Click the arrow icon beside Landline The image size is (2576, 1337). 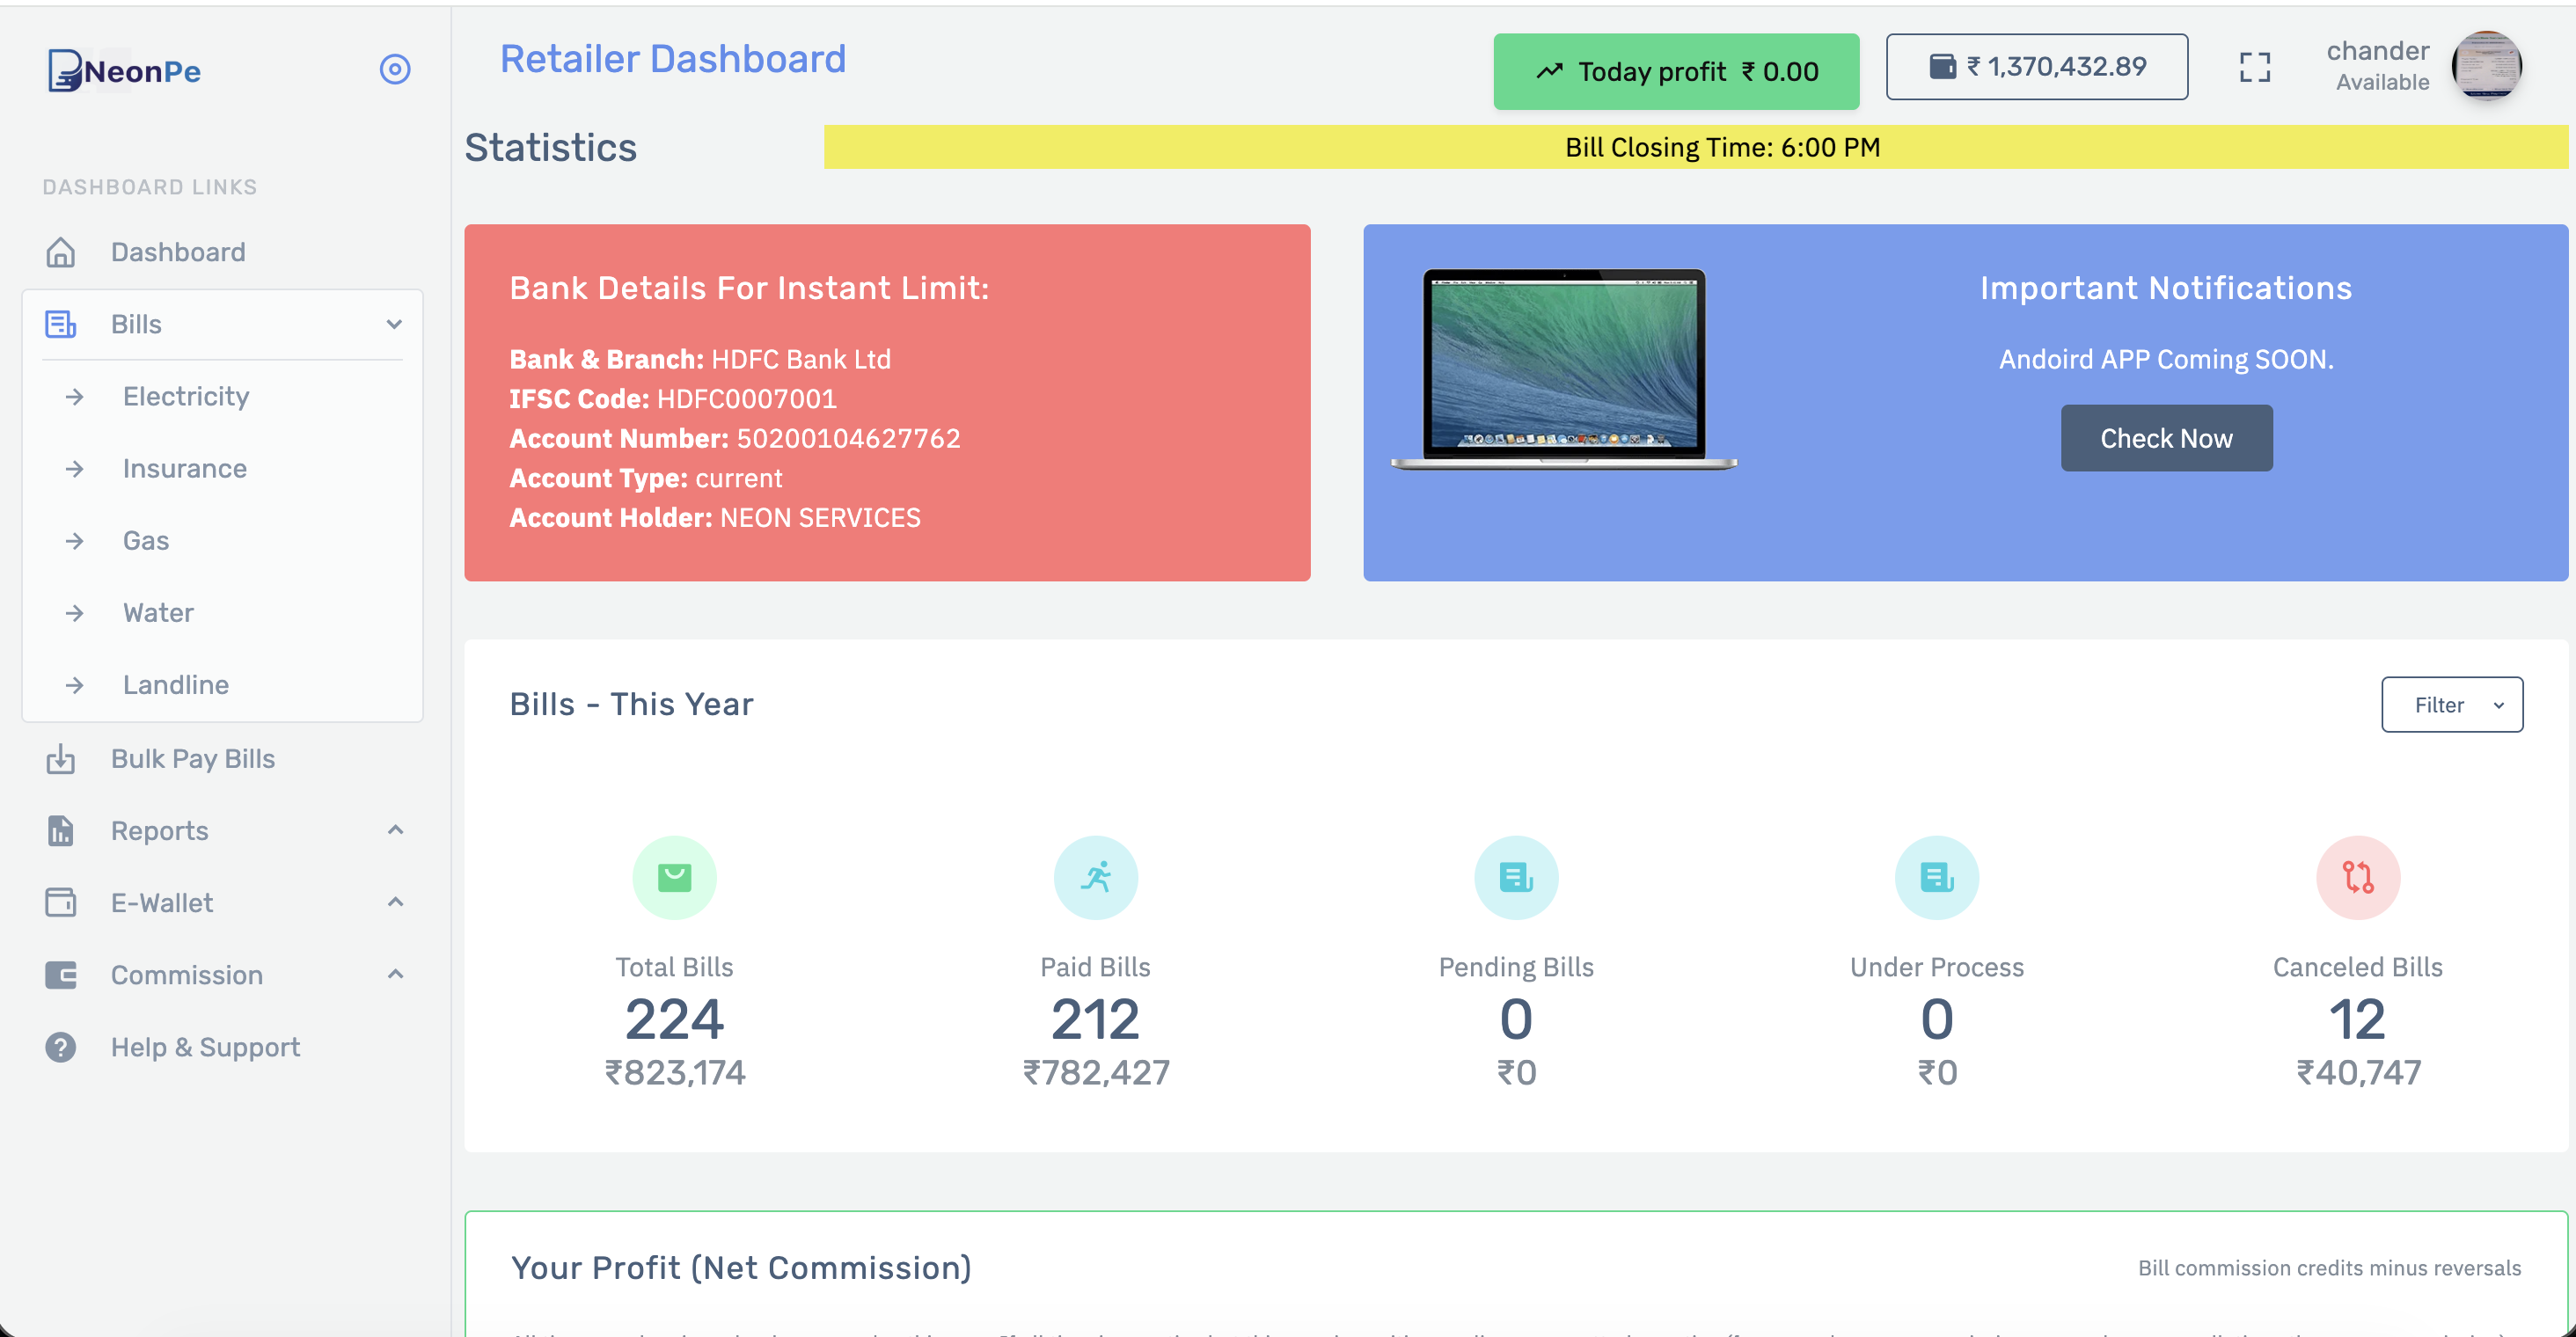[x=75, y=685]
